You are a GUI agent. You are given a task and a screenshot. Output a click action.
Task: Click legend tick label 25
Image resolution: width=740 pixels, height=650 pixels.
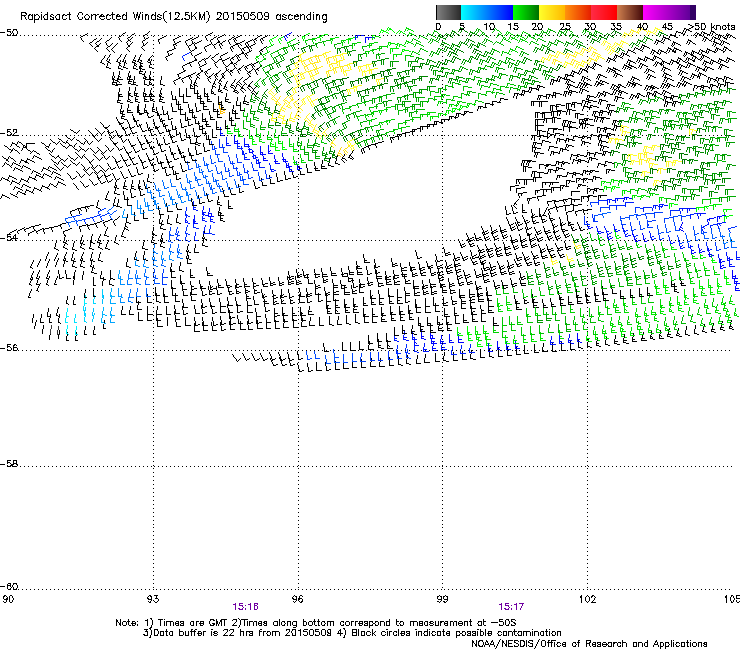point(565,27)
